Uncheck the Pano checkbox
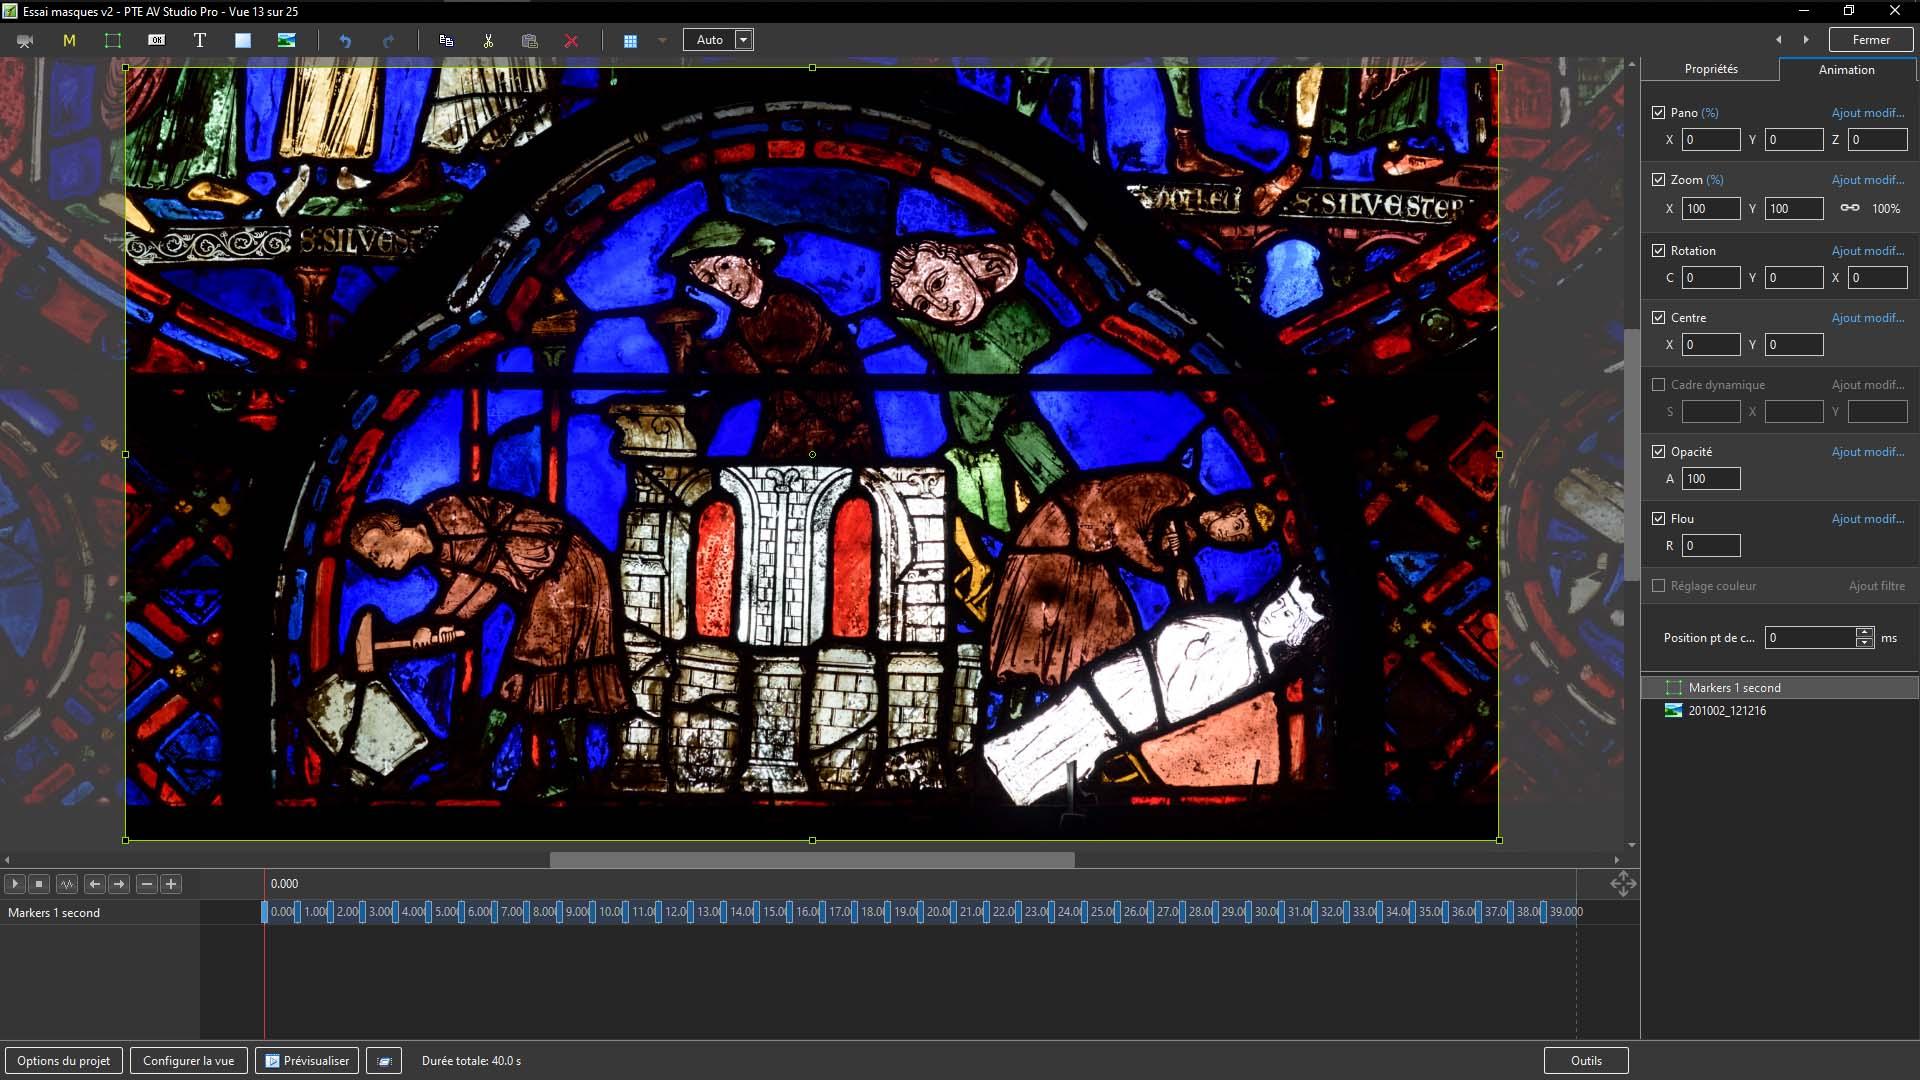 coord(1658,113)
